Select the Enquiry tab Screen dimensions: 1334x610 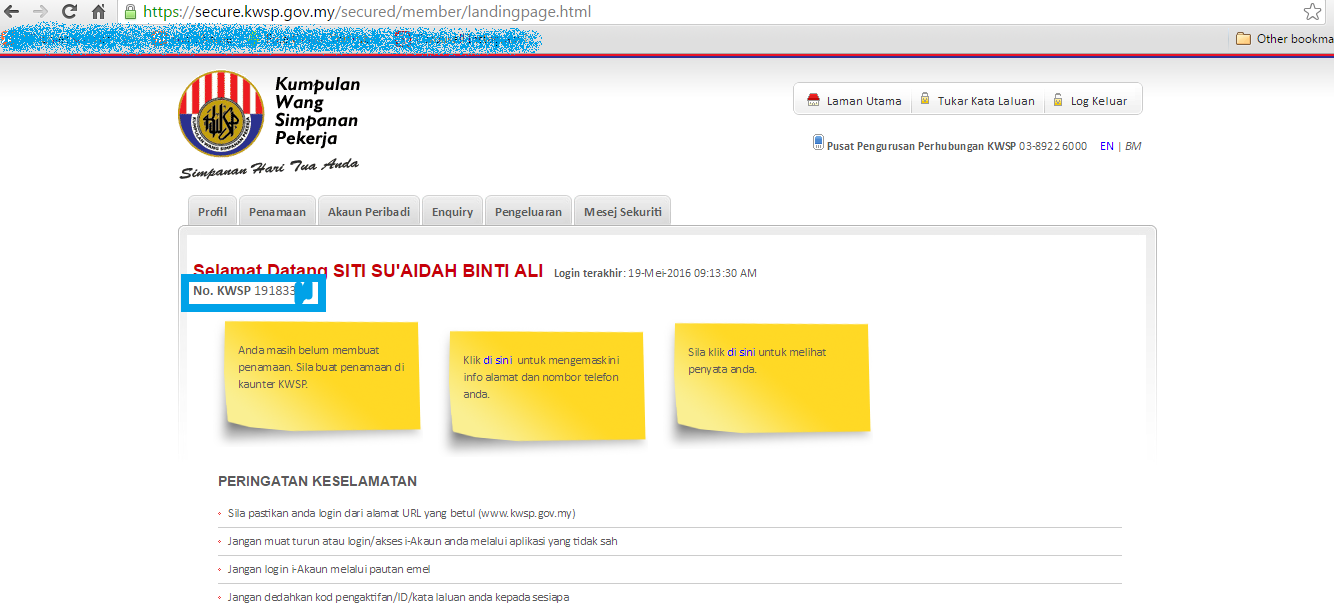click(452, 211)
